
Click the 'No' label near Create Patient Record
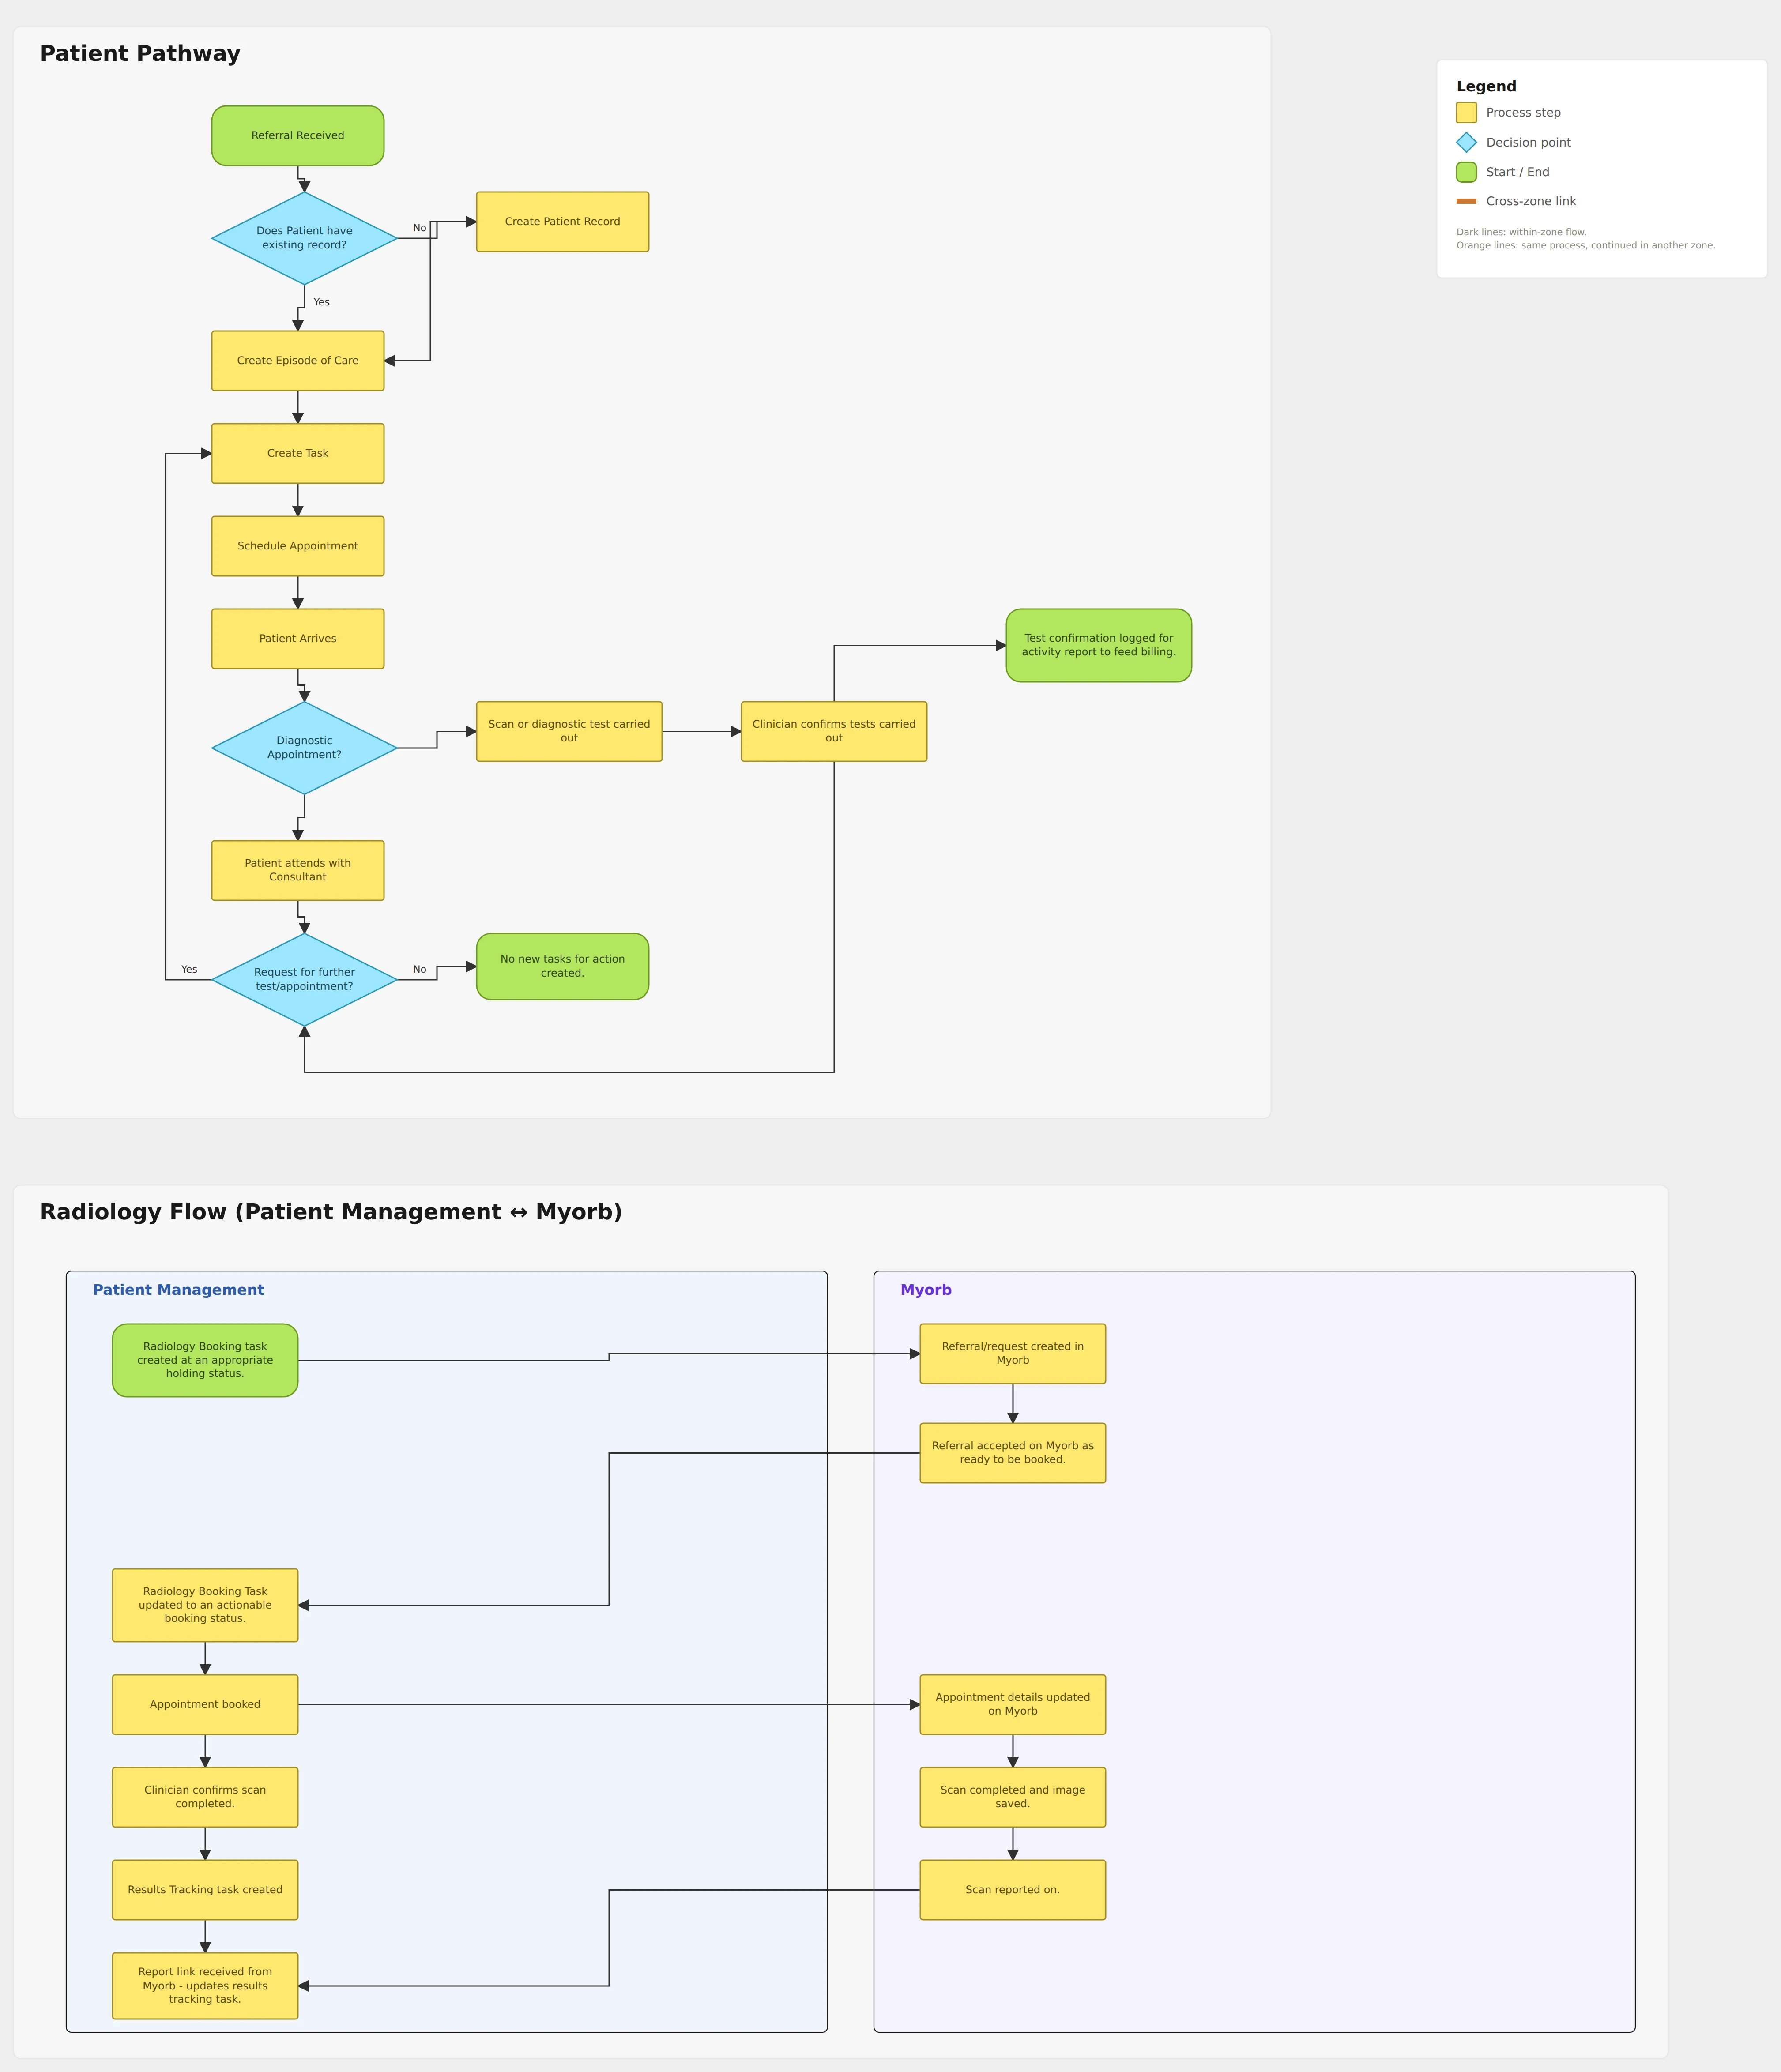pos(420,228)
